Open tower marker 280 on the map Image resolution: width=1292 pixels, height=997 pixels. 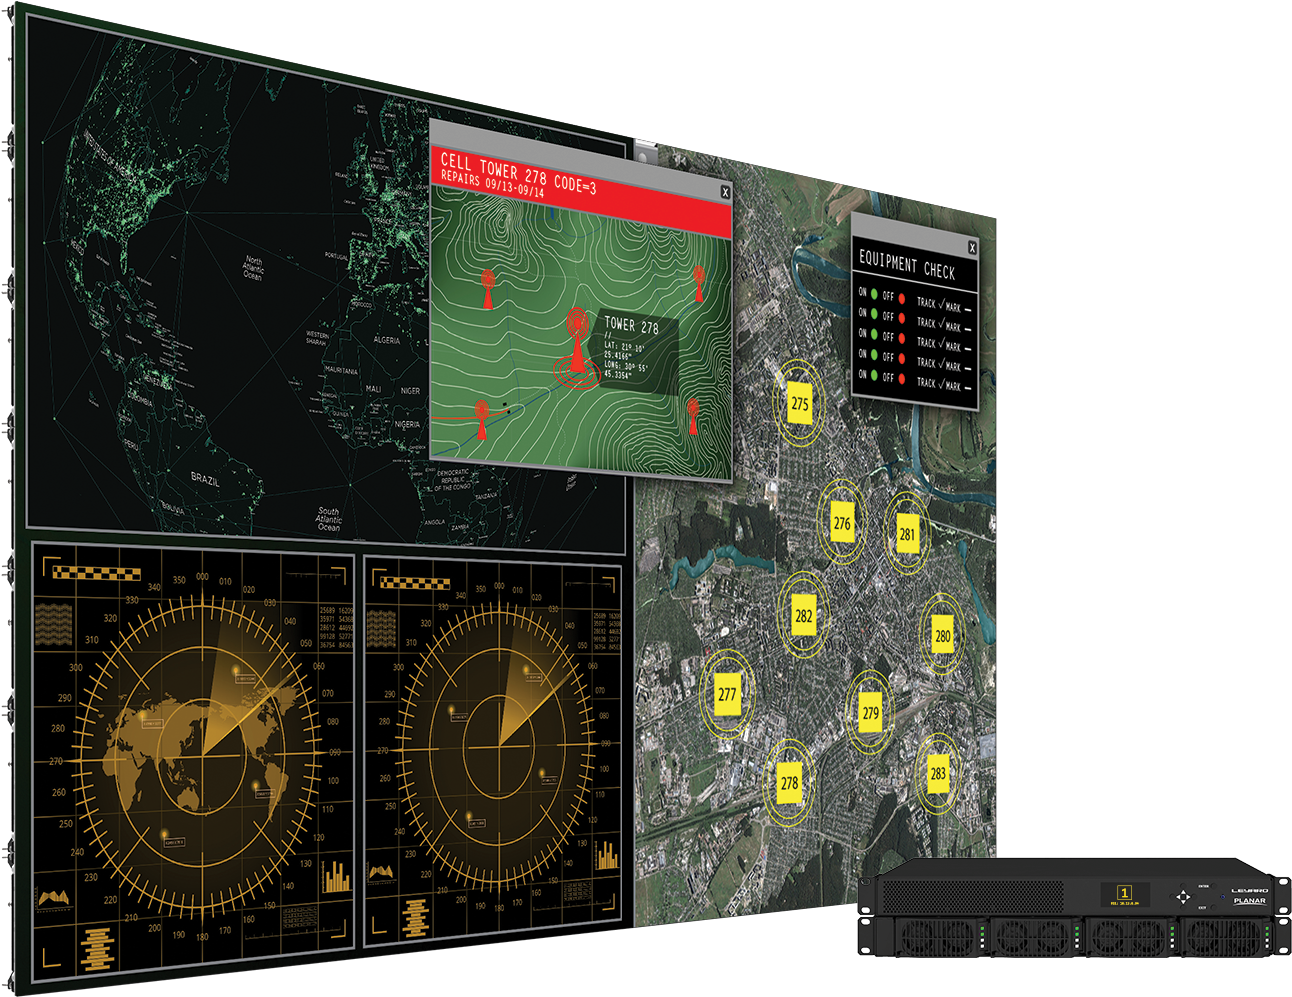942,635
